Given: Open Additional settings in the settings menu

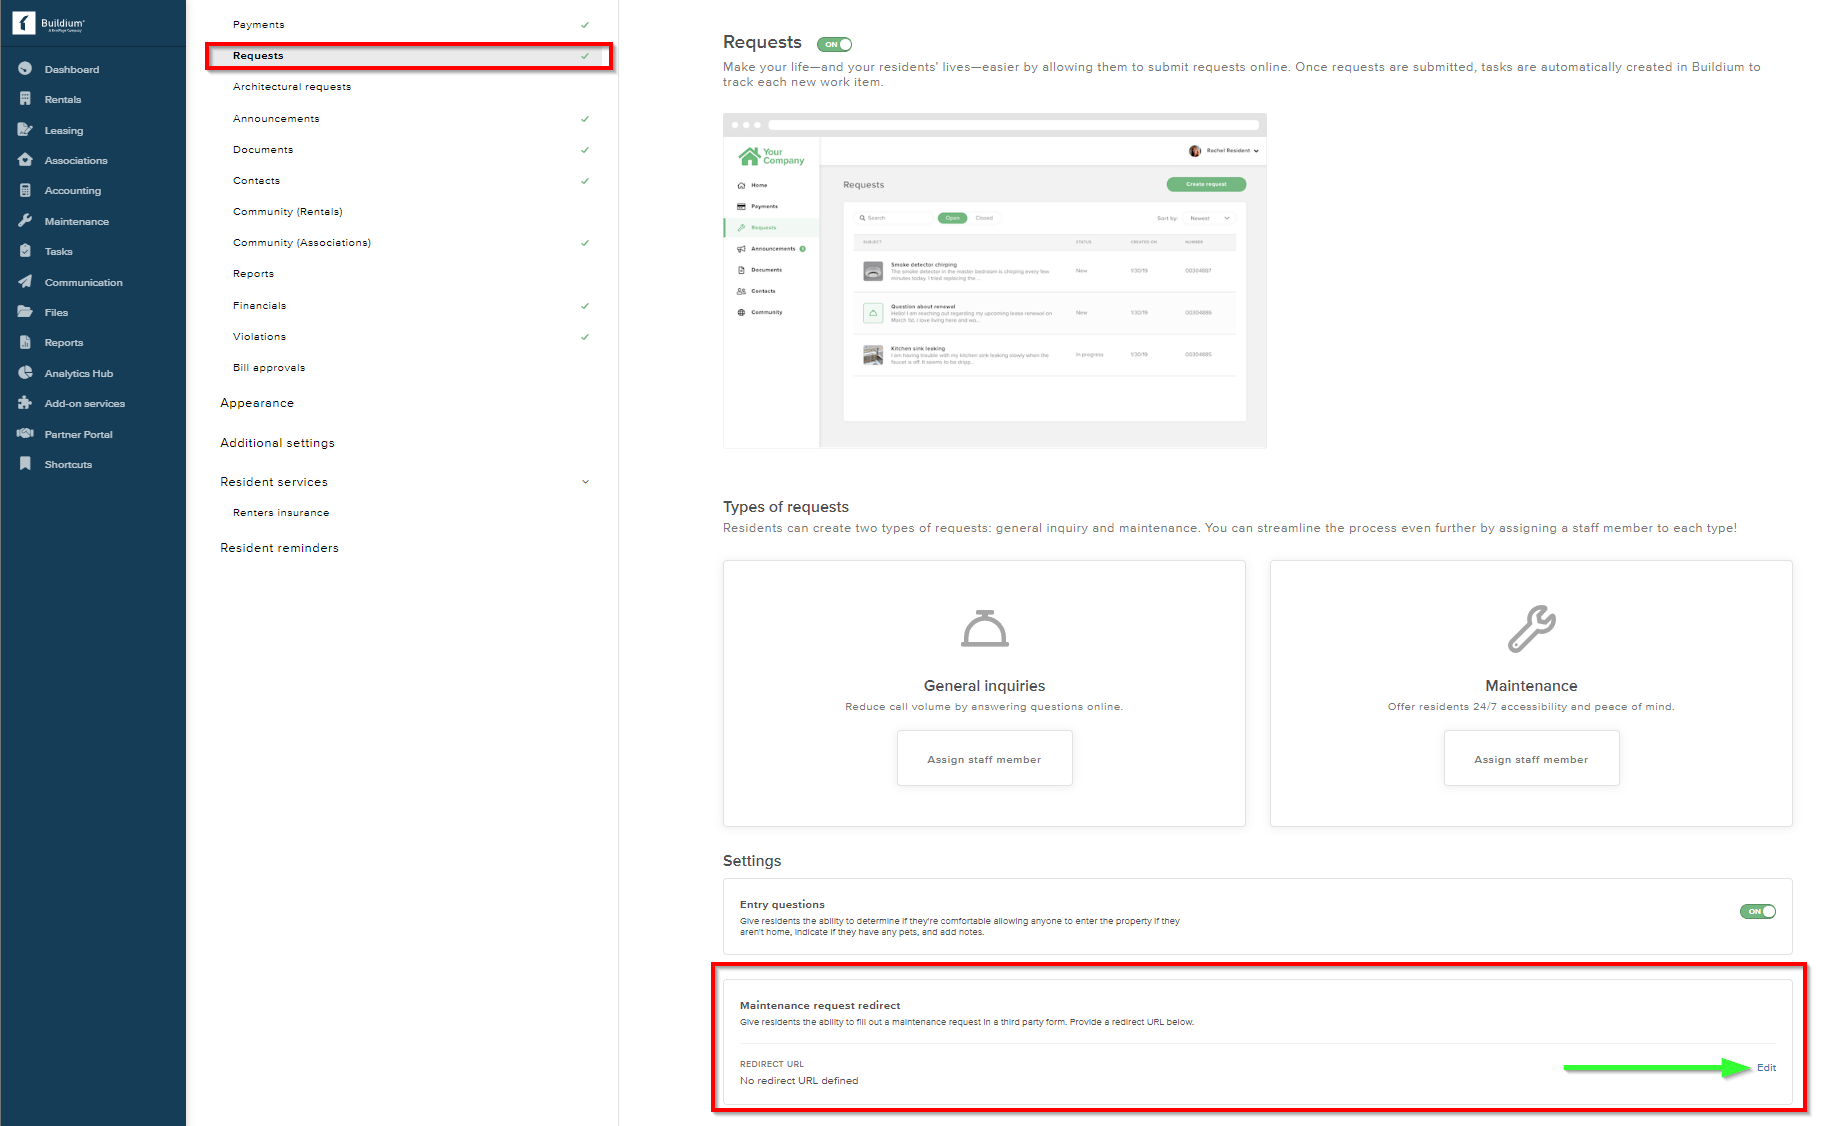Looking at the screenshot, I should [x=277, y=442].
